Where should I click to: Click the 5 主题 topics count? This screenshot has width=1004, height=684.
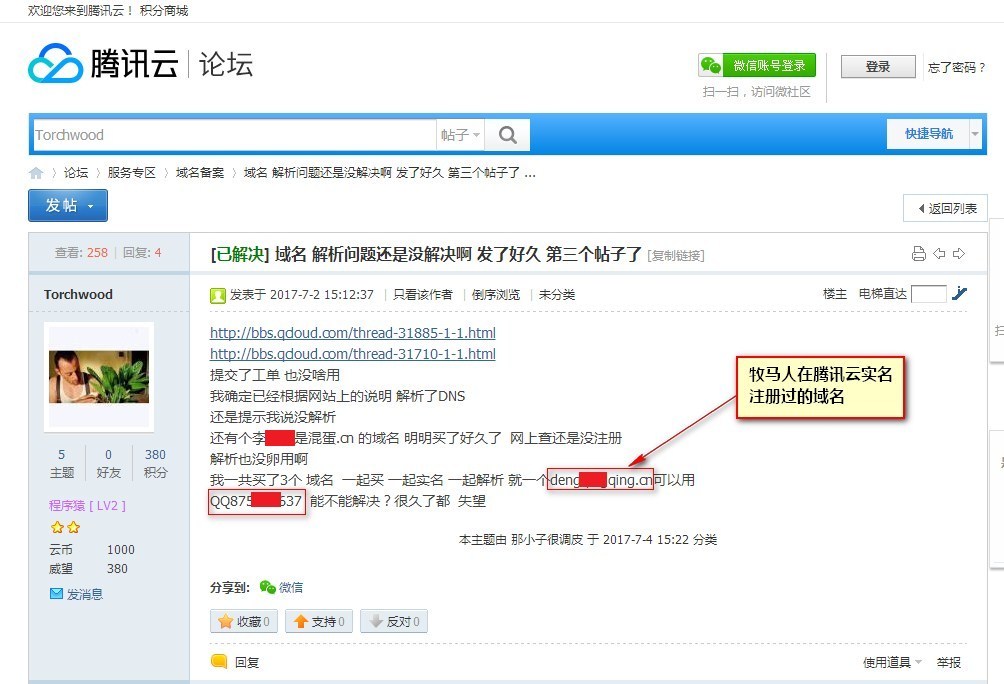[x=62, y=463]
